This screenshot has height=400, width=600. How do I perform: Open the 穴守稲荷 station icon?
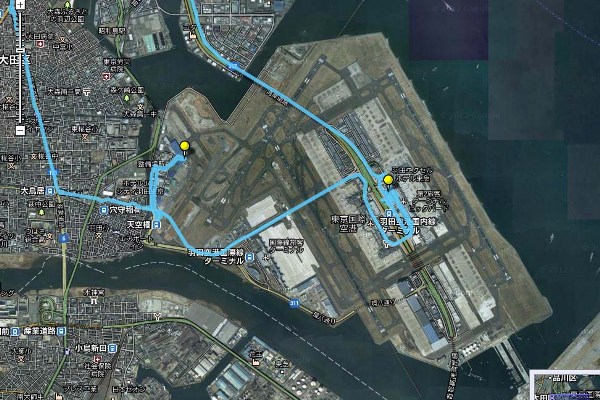coord(103,210)
